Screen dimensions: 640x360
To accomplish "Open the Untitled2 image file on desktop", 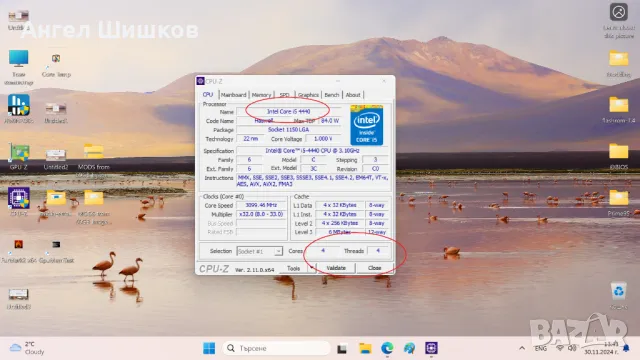I will [x=56, y=159].
